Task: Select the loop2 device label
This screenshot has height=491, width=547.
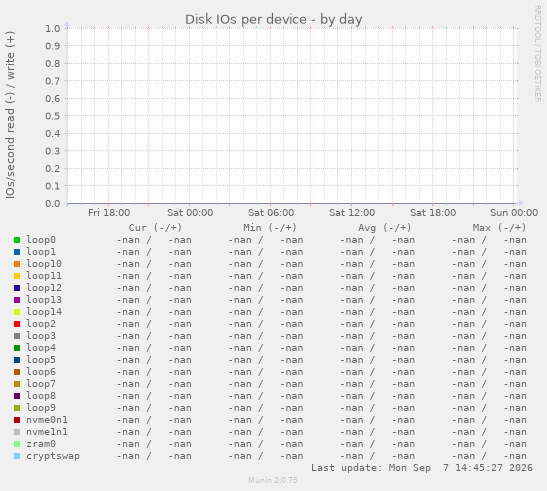Action: [x=41, y=324]
